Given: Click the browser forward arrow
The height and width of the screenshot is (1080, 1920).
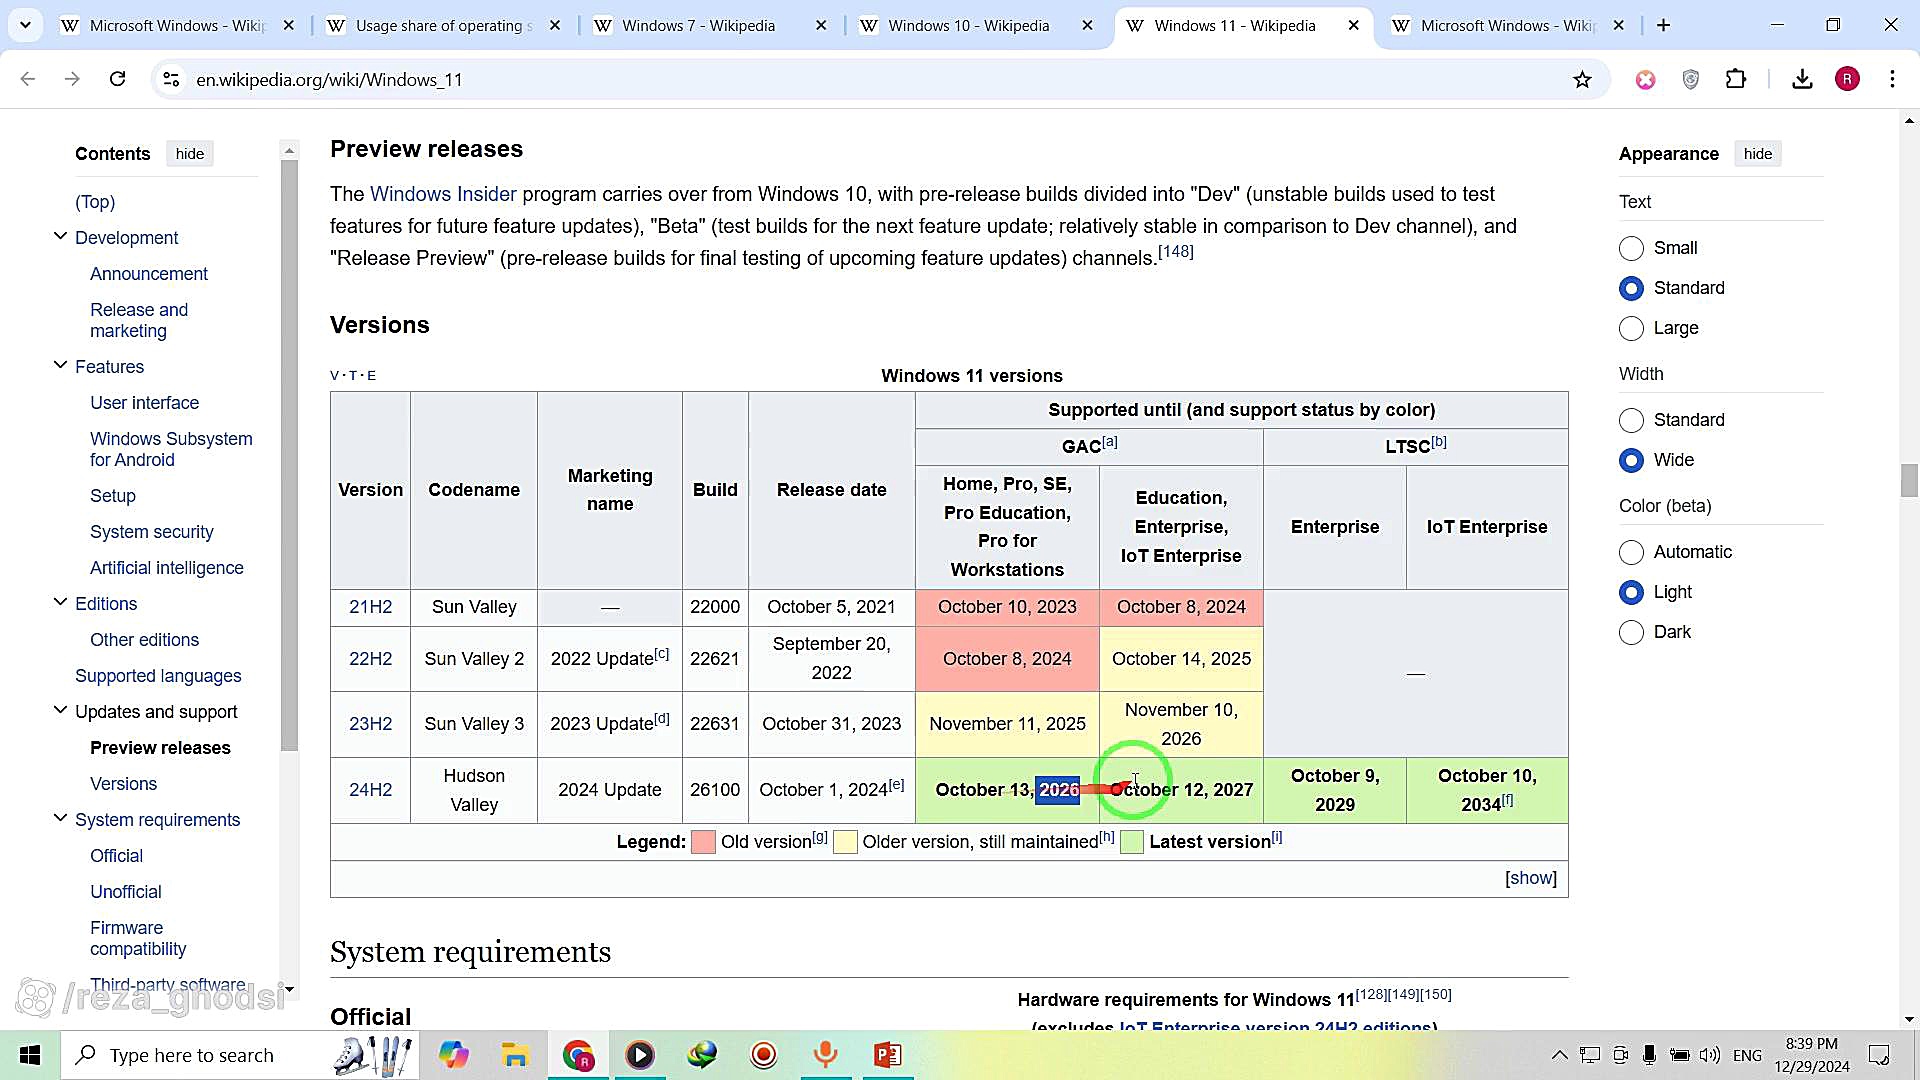Looking at the screenshot, I should 72,79.
